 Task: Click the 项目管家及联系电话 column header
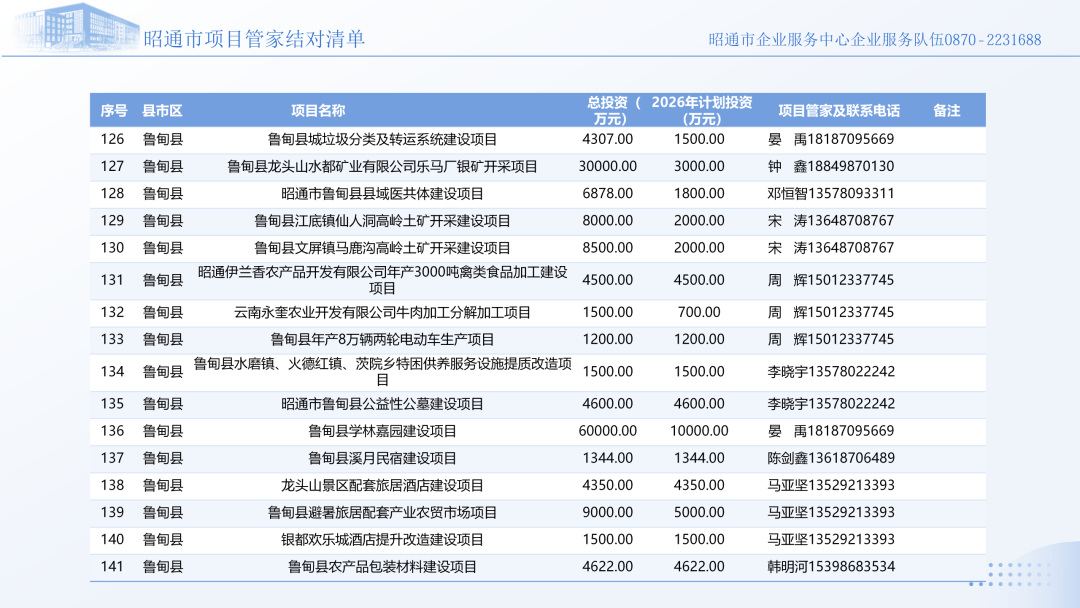(x=839, y=111)
